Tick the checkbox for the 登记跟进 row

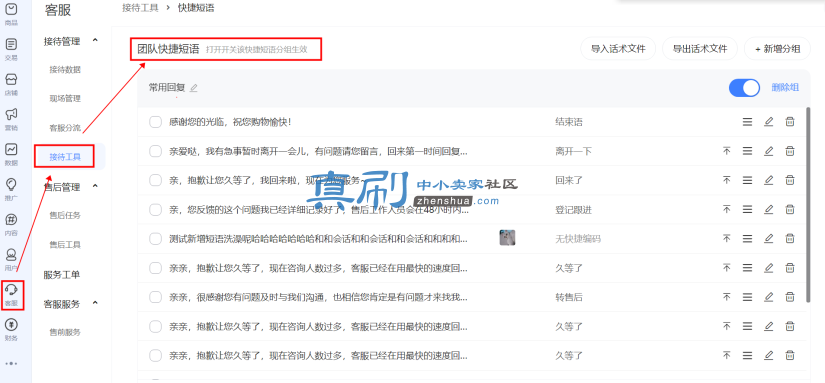tap(155, 209)
